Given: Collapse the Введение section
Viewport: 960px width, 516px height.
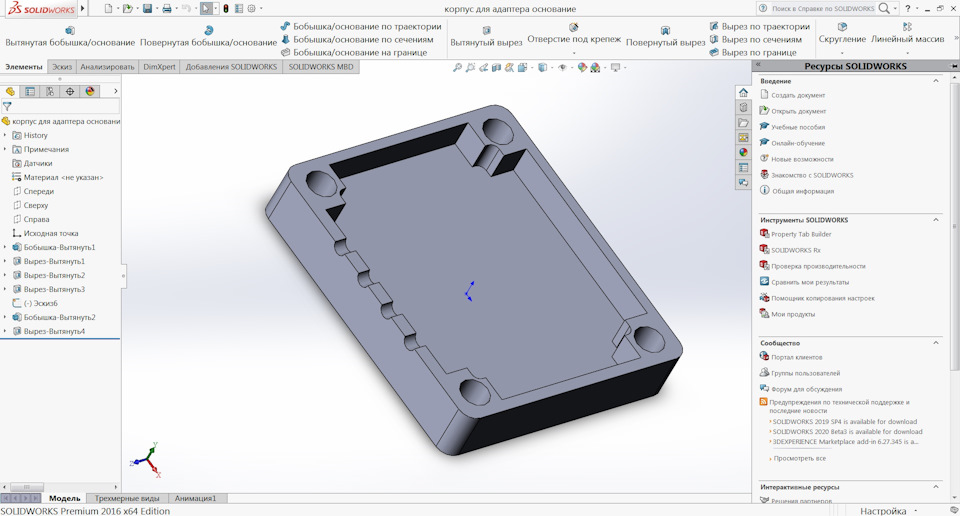Looking at the screenshot, I should 936,81.
